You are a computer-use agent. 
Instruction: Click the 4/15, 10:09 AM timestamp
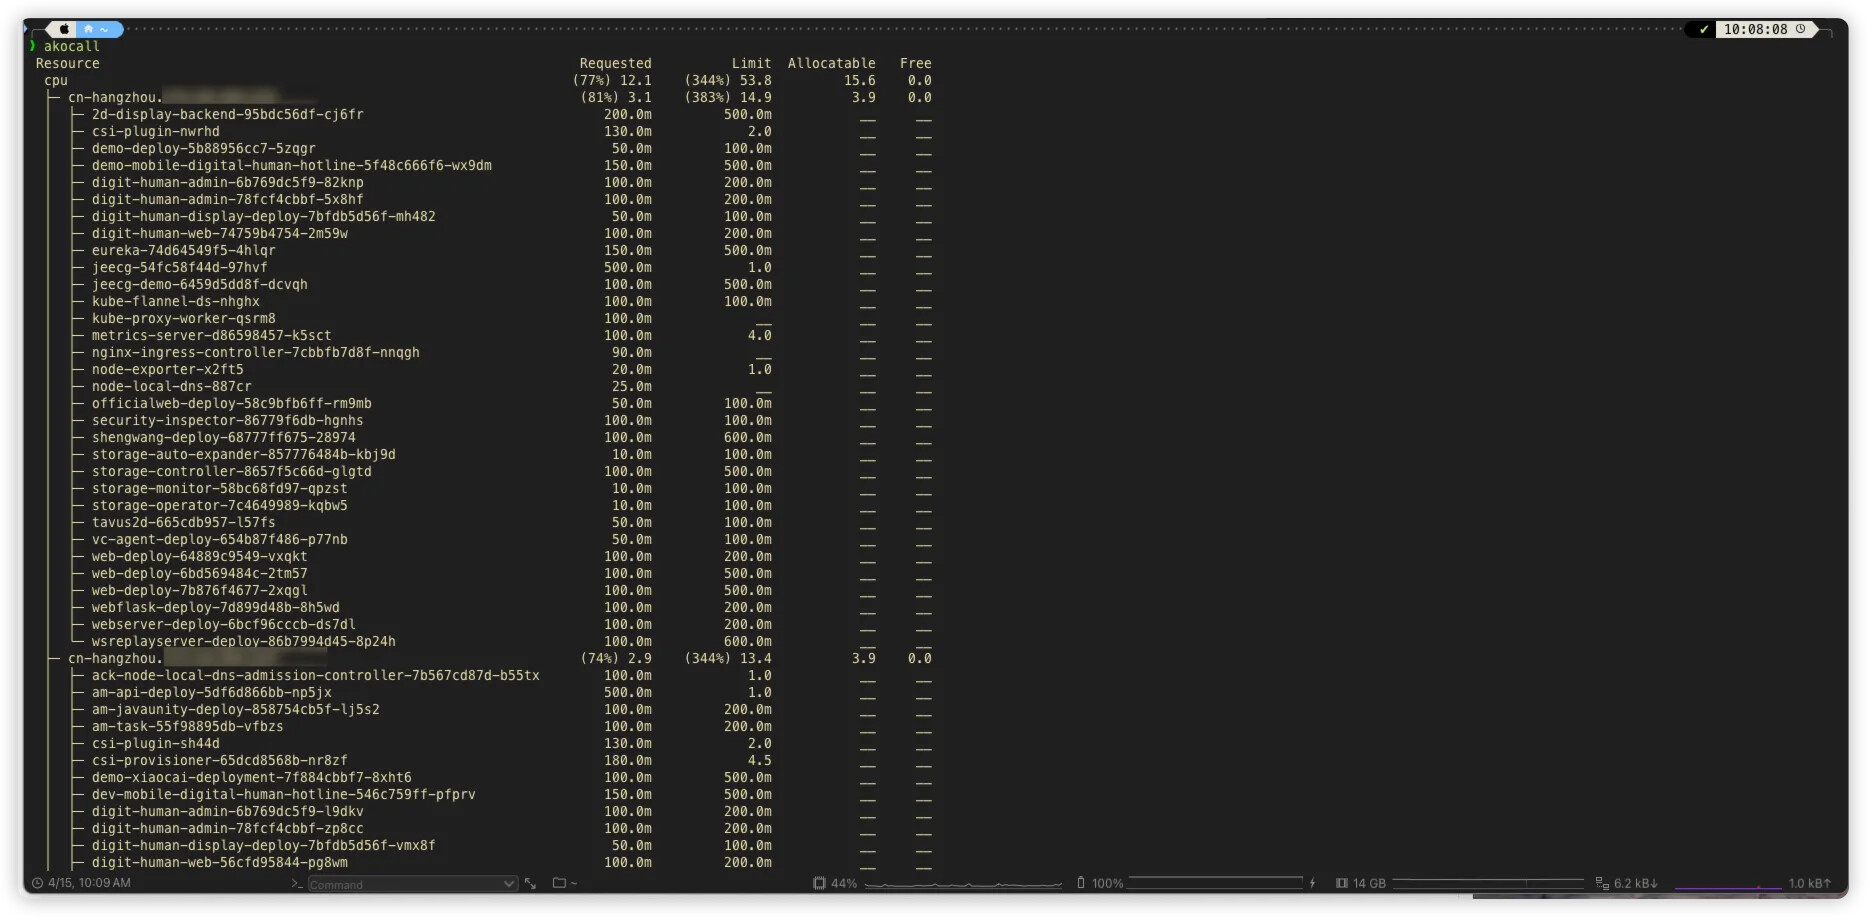89,883
